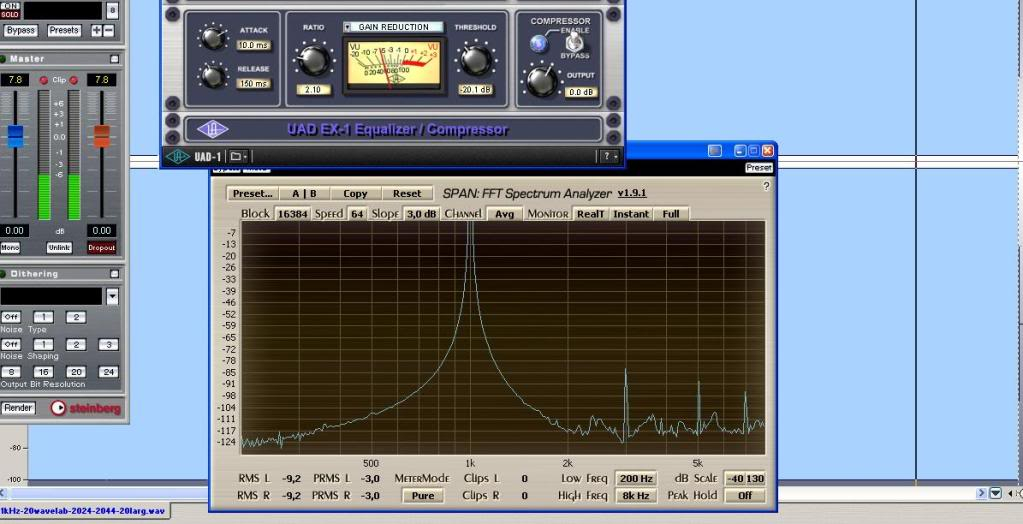Image resolution: width=1023 pixels, height=524 pixels.
Task: Click the Reset button in SPAN analyzer
Action: point(406,194)
